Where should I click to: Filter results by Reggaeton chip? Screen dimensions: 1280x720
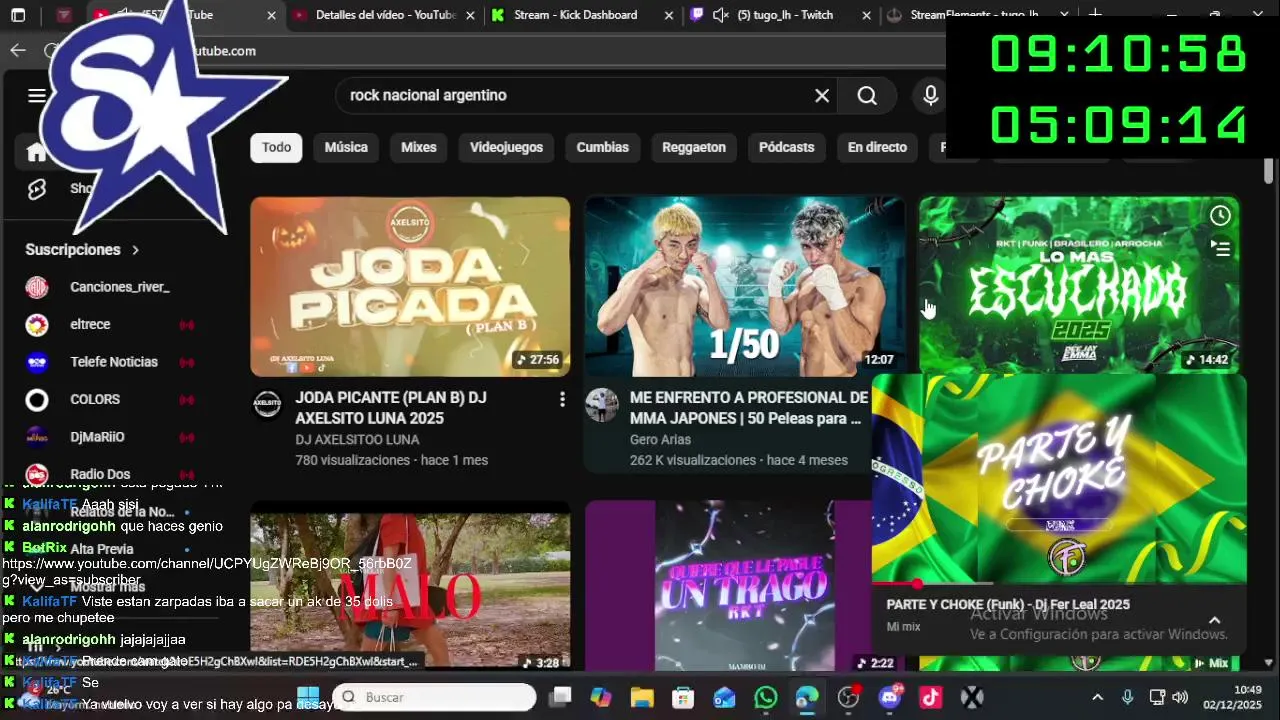click(x=694, y=147)
